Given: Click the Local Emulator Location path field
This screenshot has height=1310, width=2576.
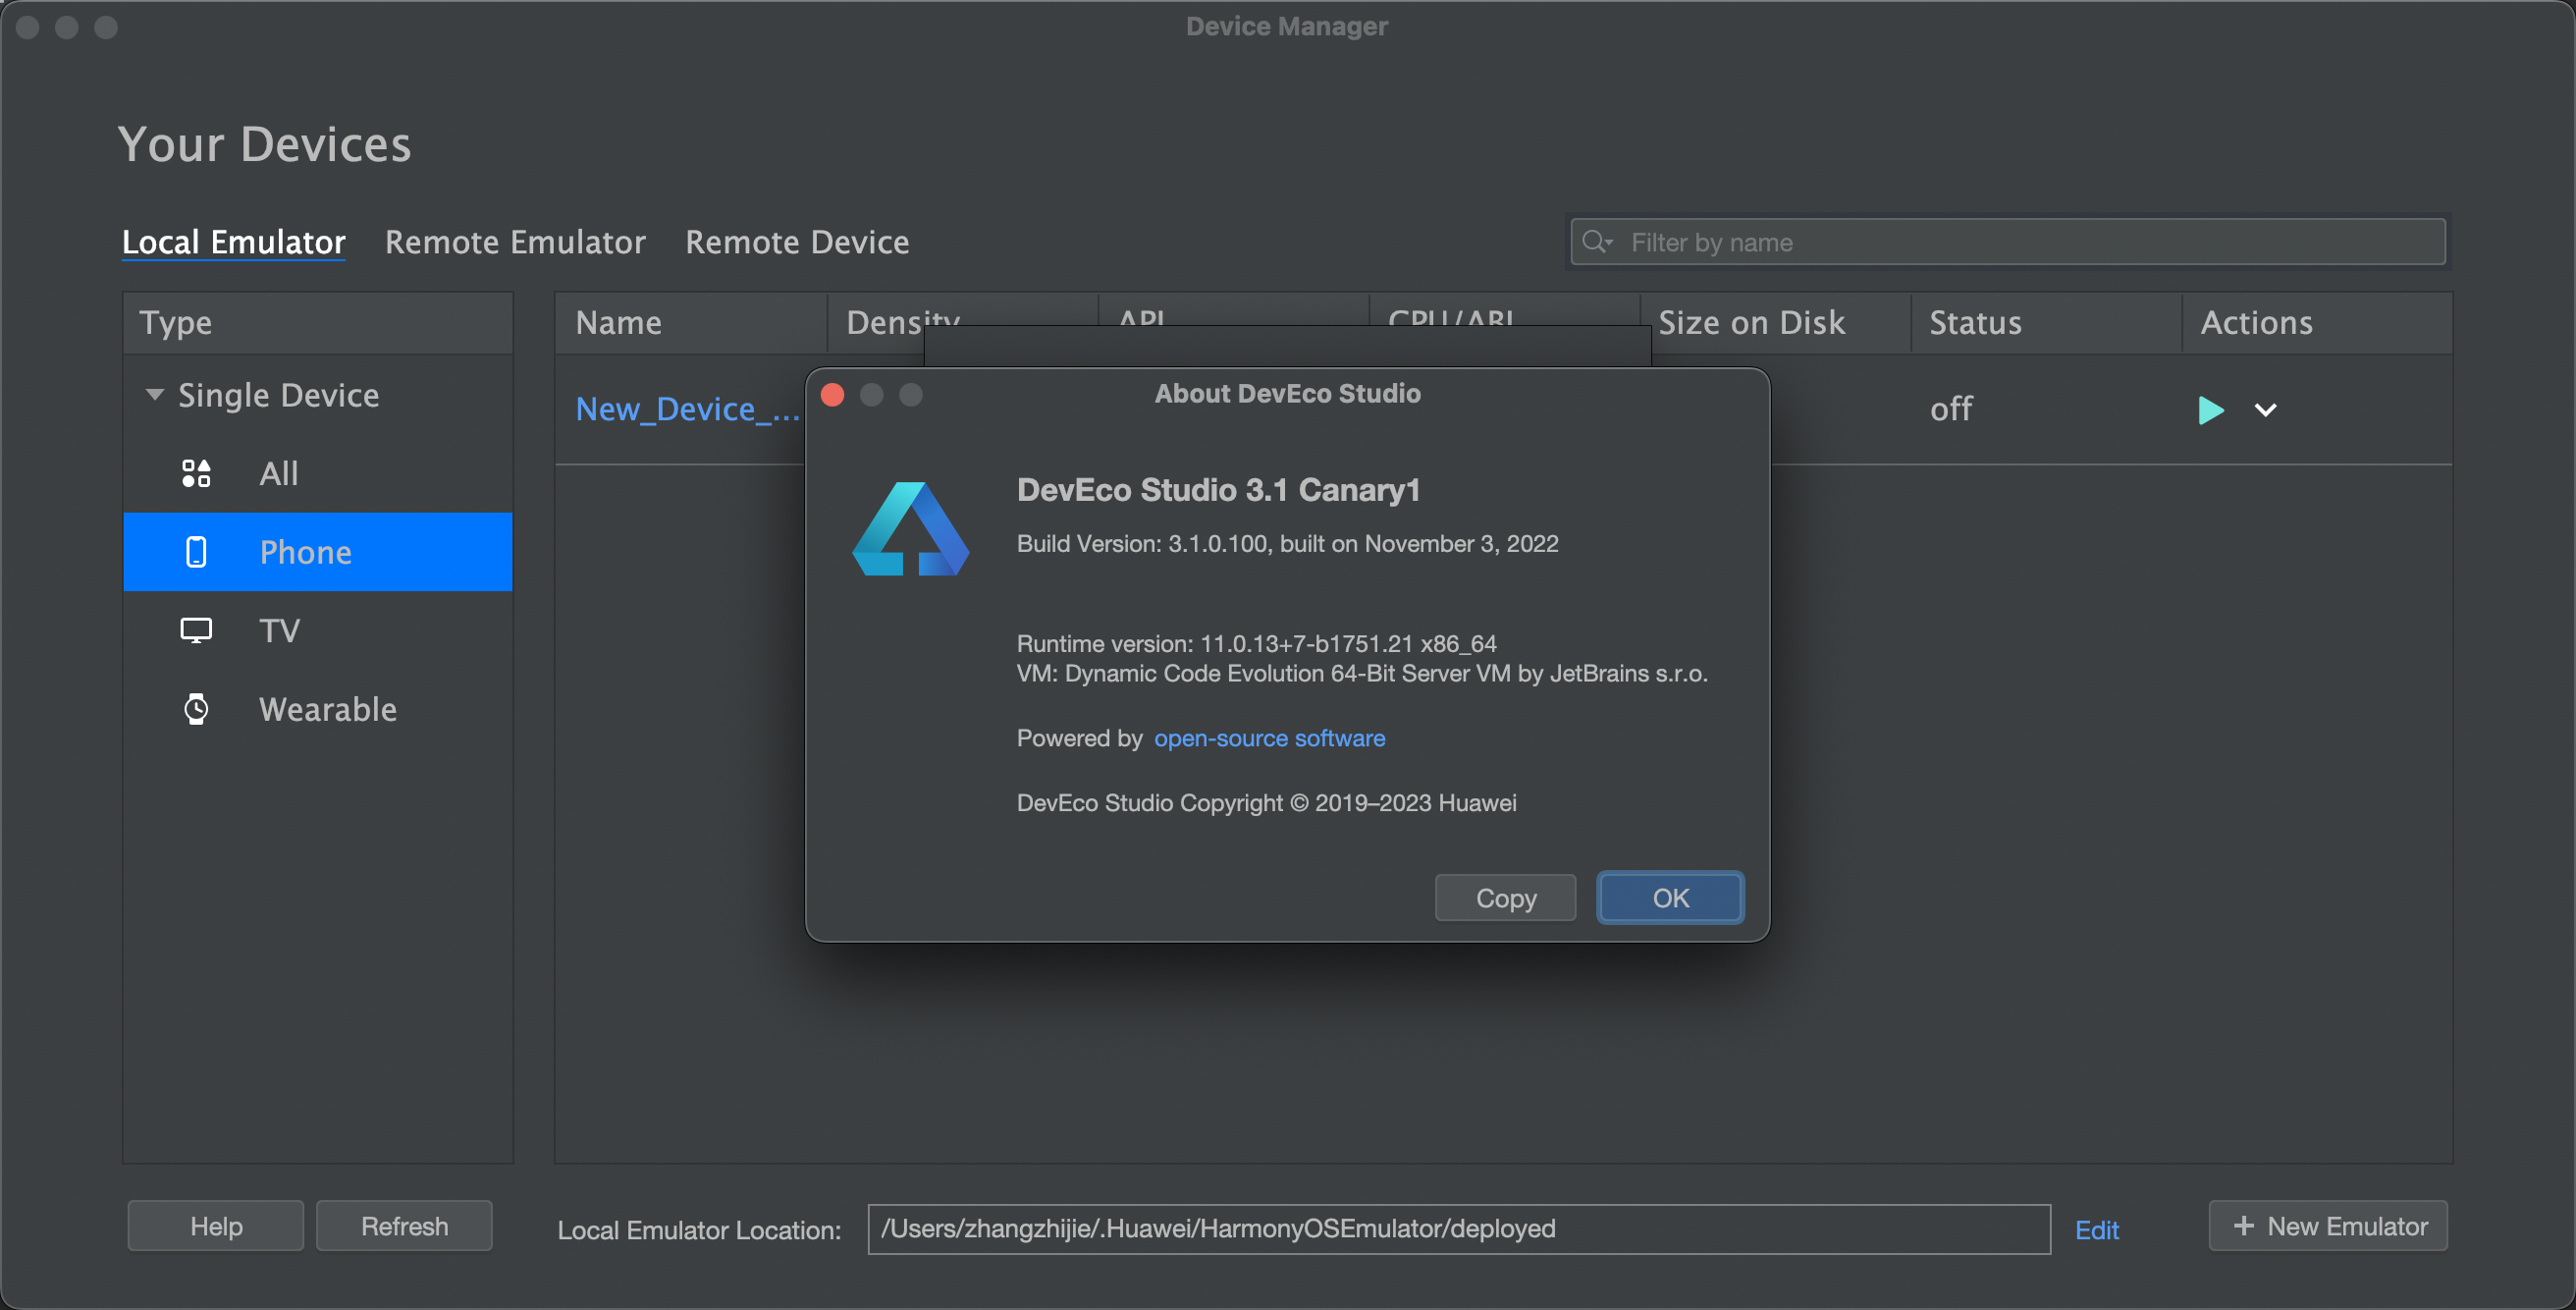Looking at the screenshot, I should coord(1459,1229).
